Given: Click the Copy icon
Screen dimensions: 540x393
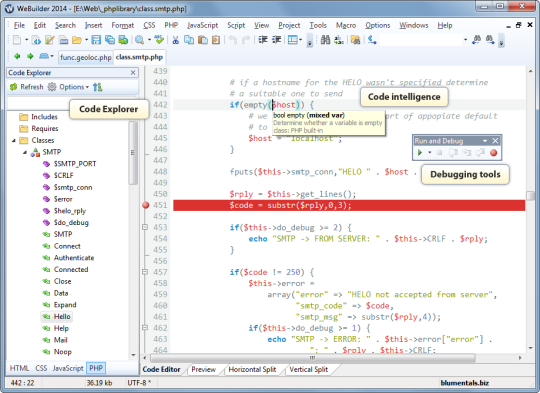Looking at the screenshot, I should [x=189, y=40].
